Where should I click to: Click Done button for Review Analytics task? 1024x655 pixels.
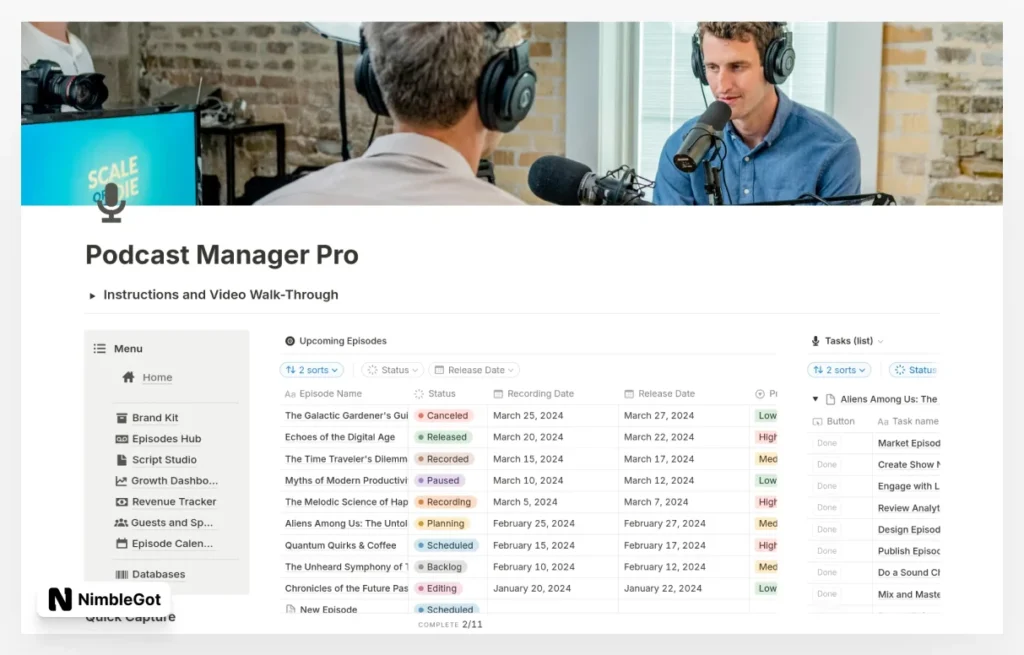827,507
